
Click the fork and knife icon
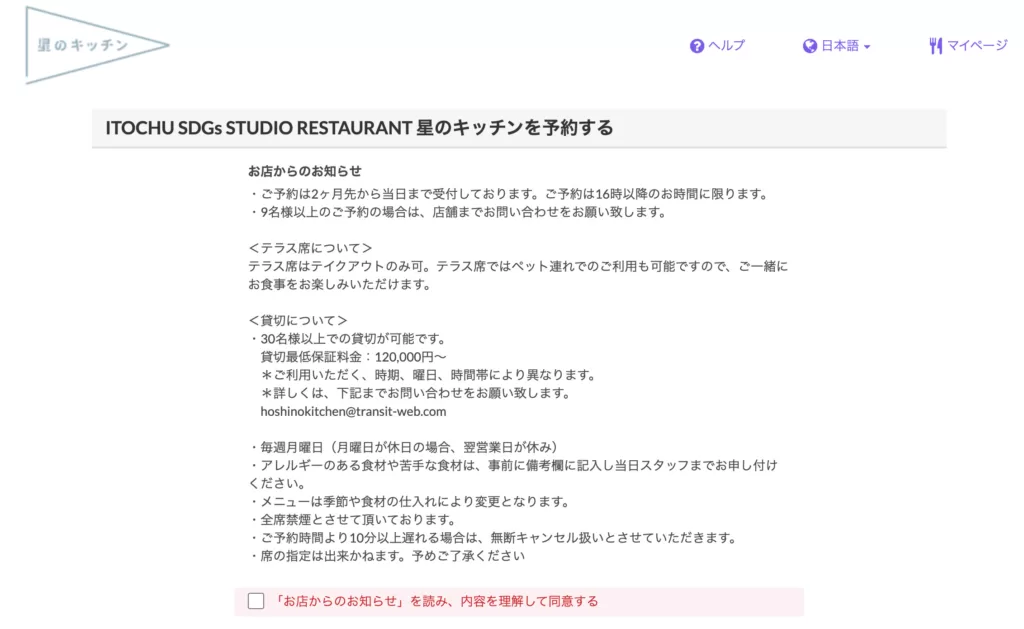936,46
